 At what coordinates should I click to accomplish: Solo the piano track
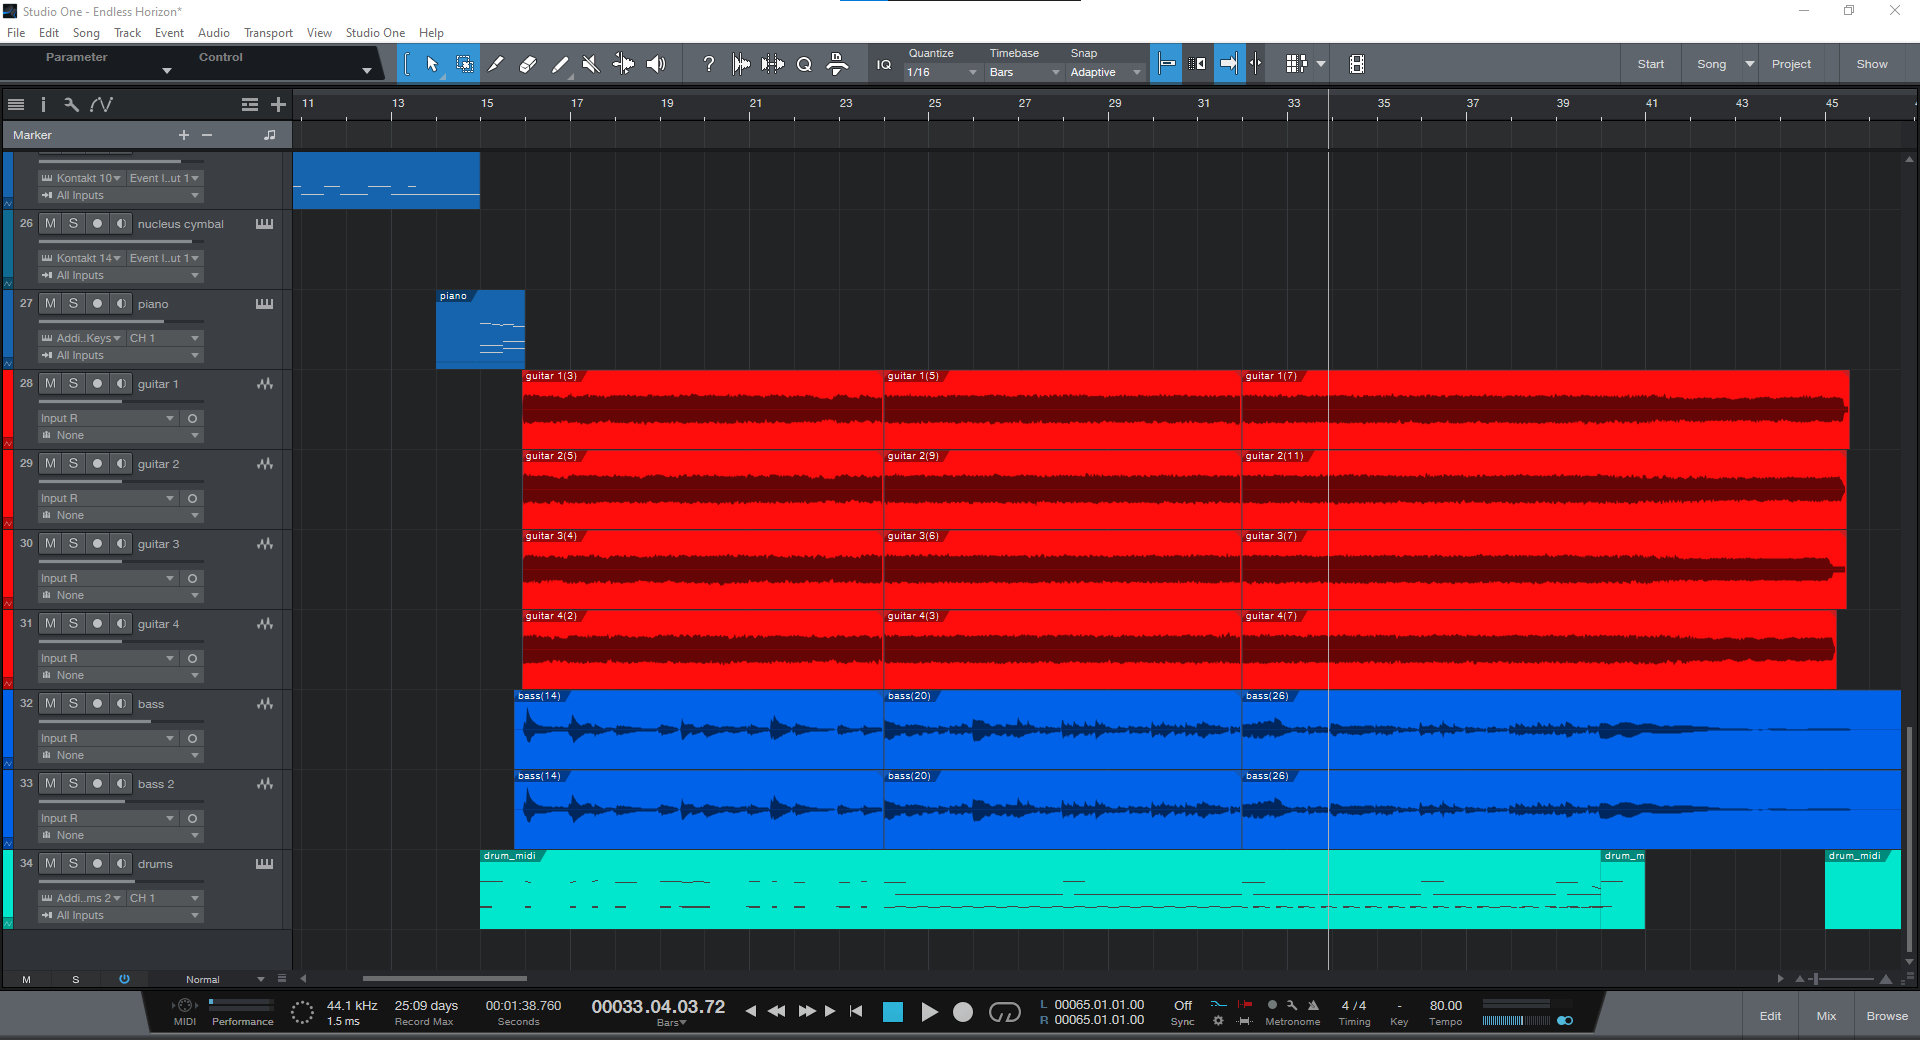(x=73, y=303)
